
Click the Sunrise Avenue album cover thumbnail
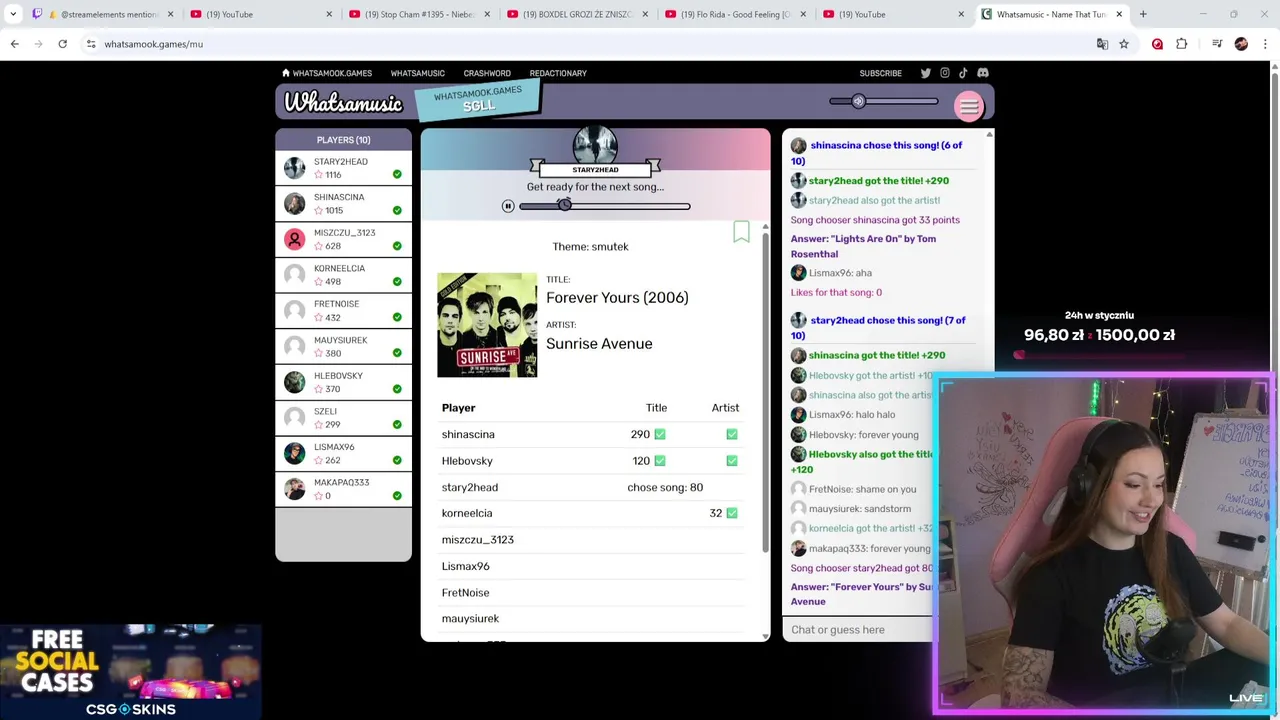click(487, 325)
